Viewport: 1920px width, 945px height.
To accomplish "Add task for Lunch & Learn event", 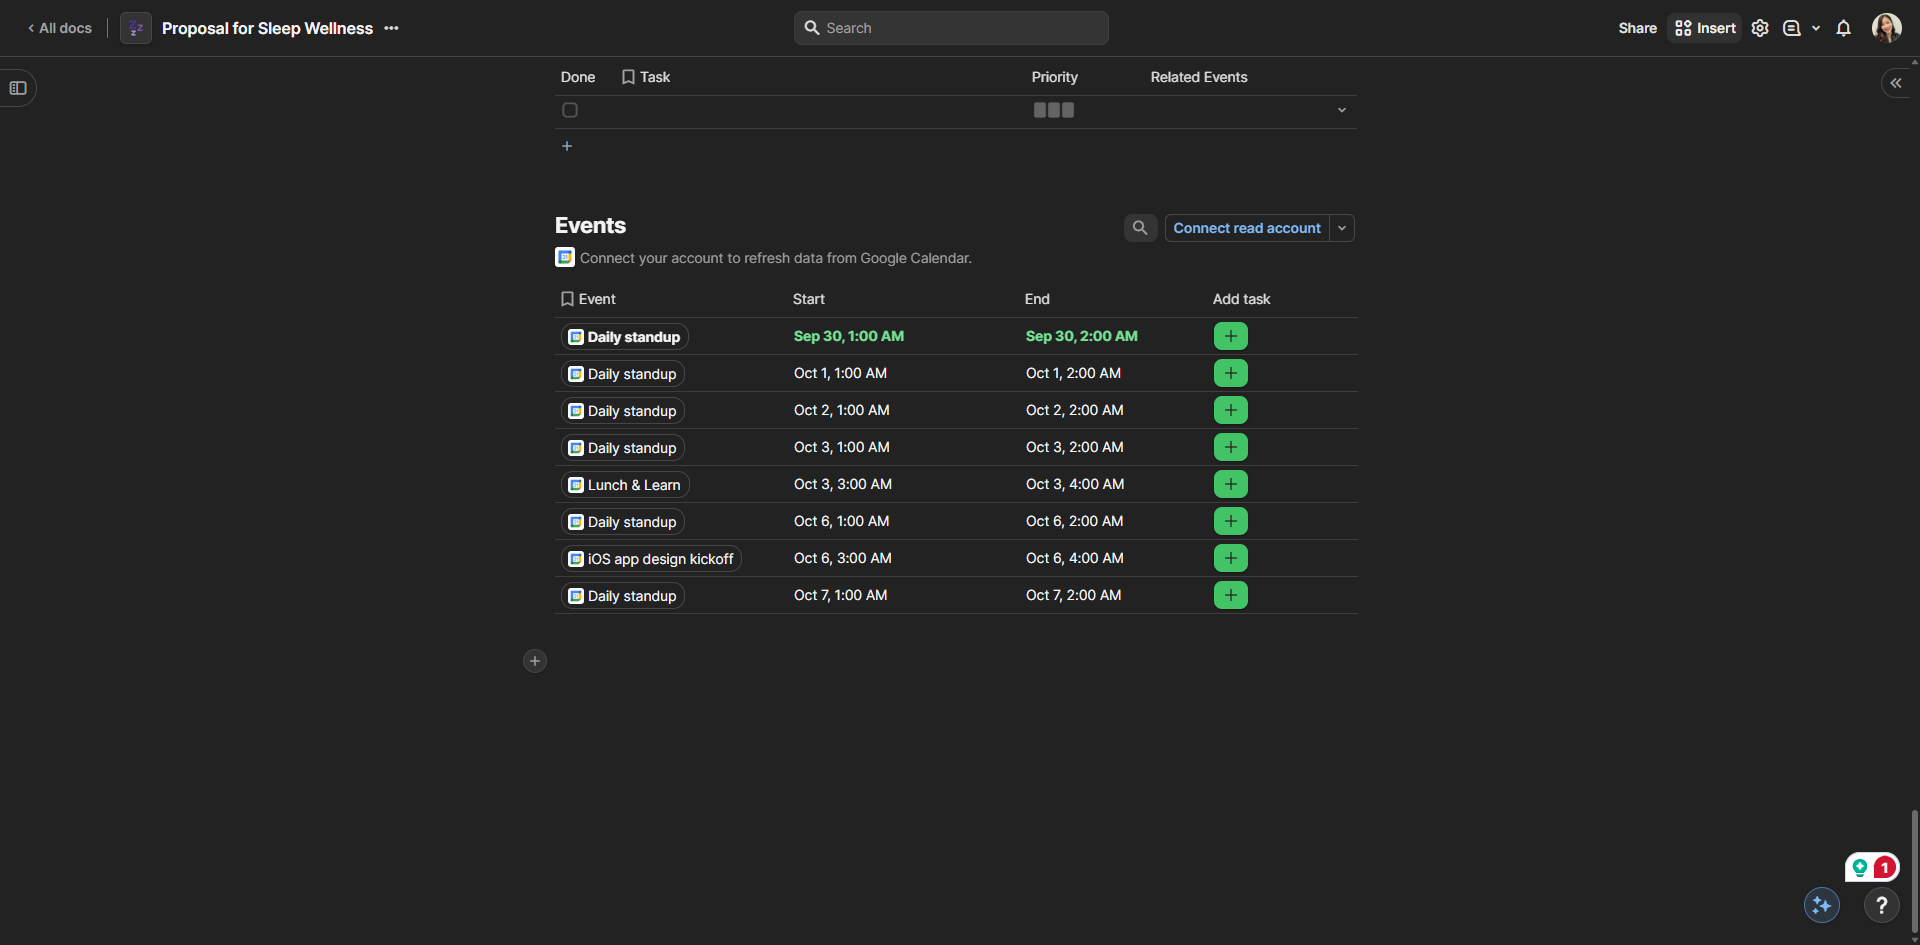I will click(x=1230, y=484).
